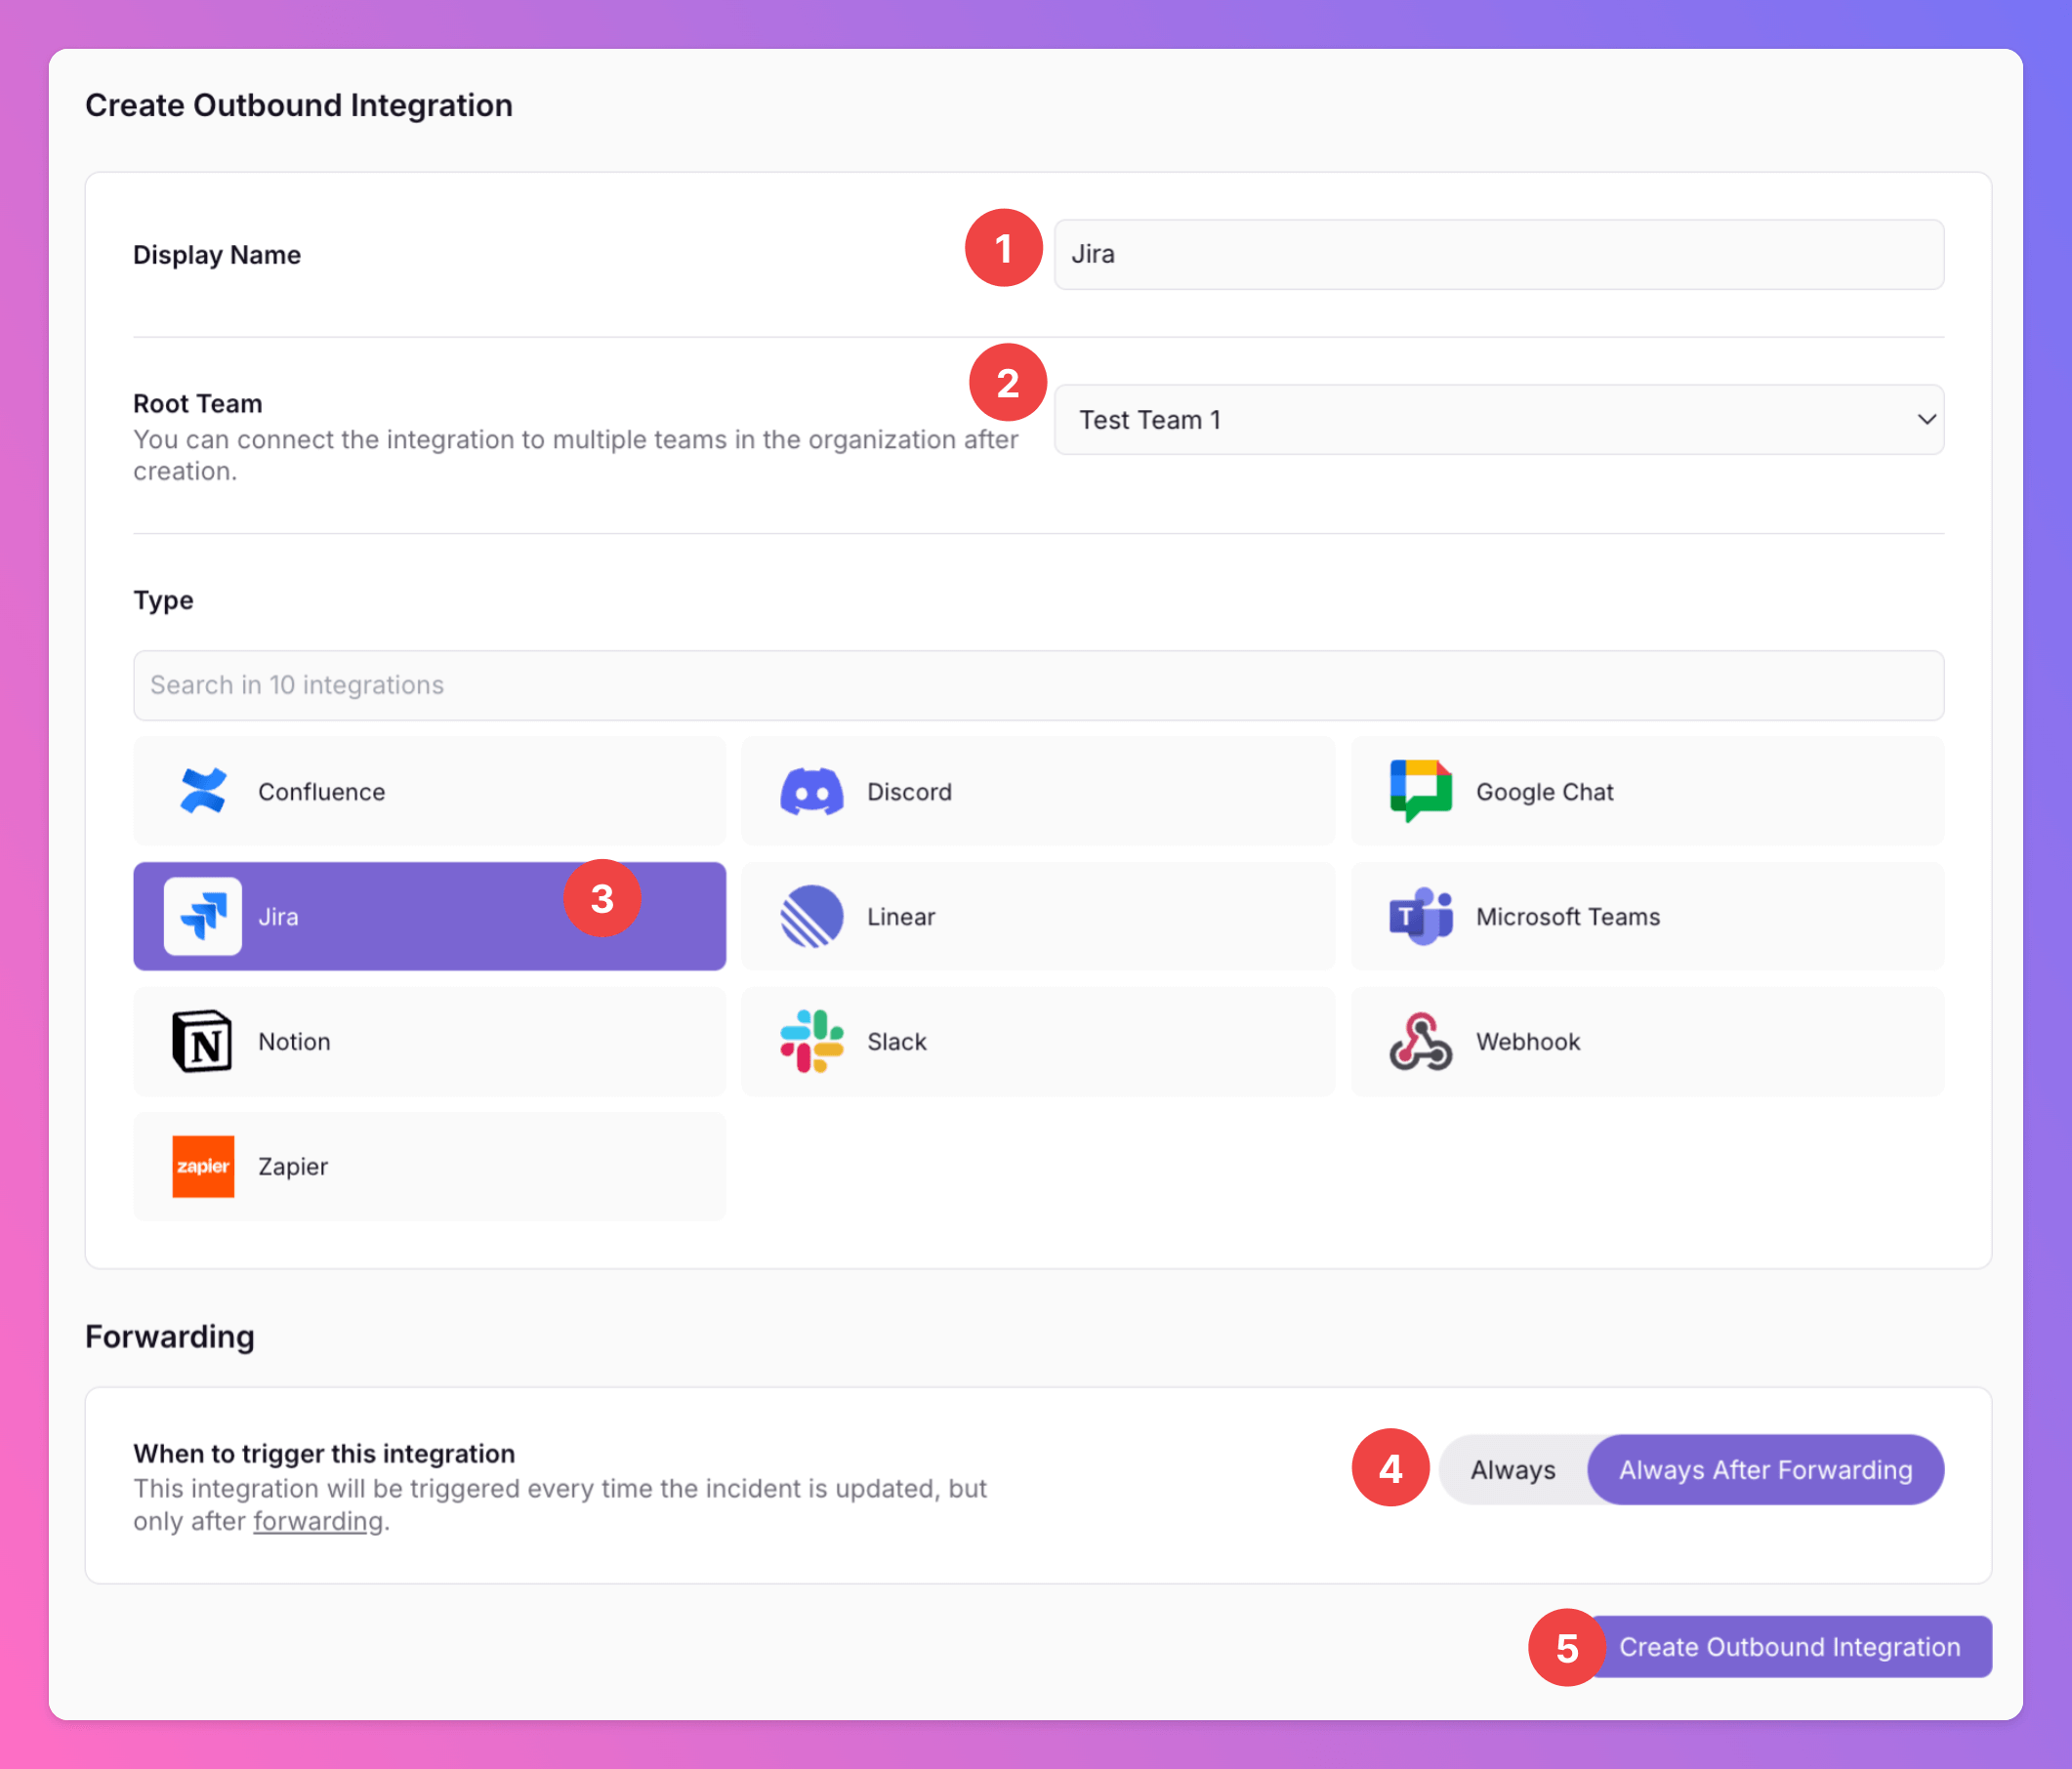Pick the Zapier logo icon
This screenshot has width=2072, height=1769.
pyautogui.click(x=203, y=1166)
